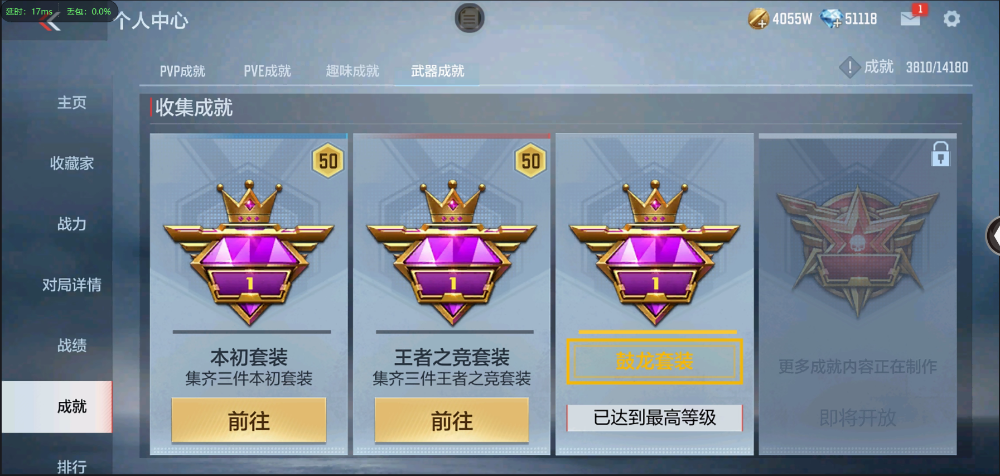Select 收藏家 in the sidebar

pyautogui.click(x=72, y=163)
